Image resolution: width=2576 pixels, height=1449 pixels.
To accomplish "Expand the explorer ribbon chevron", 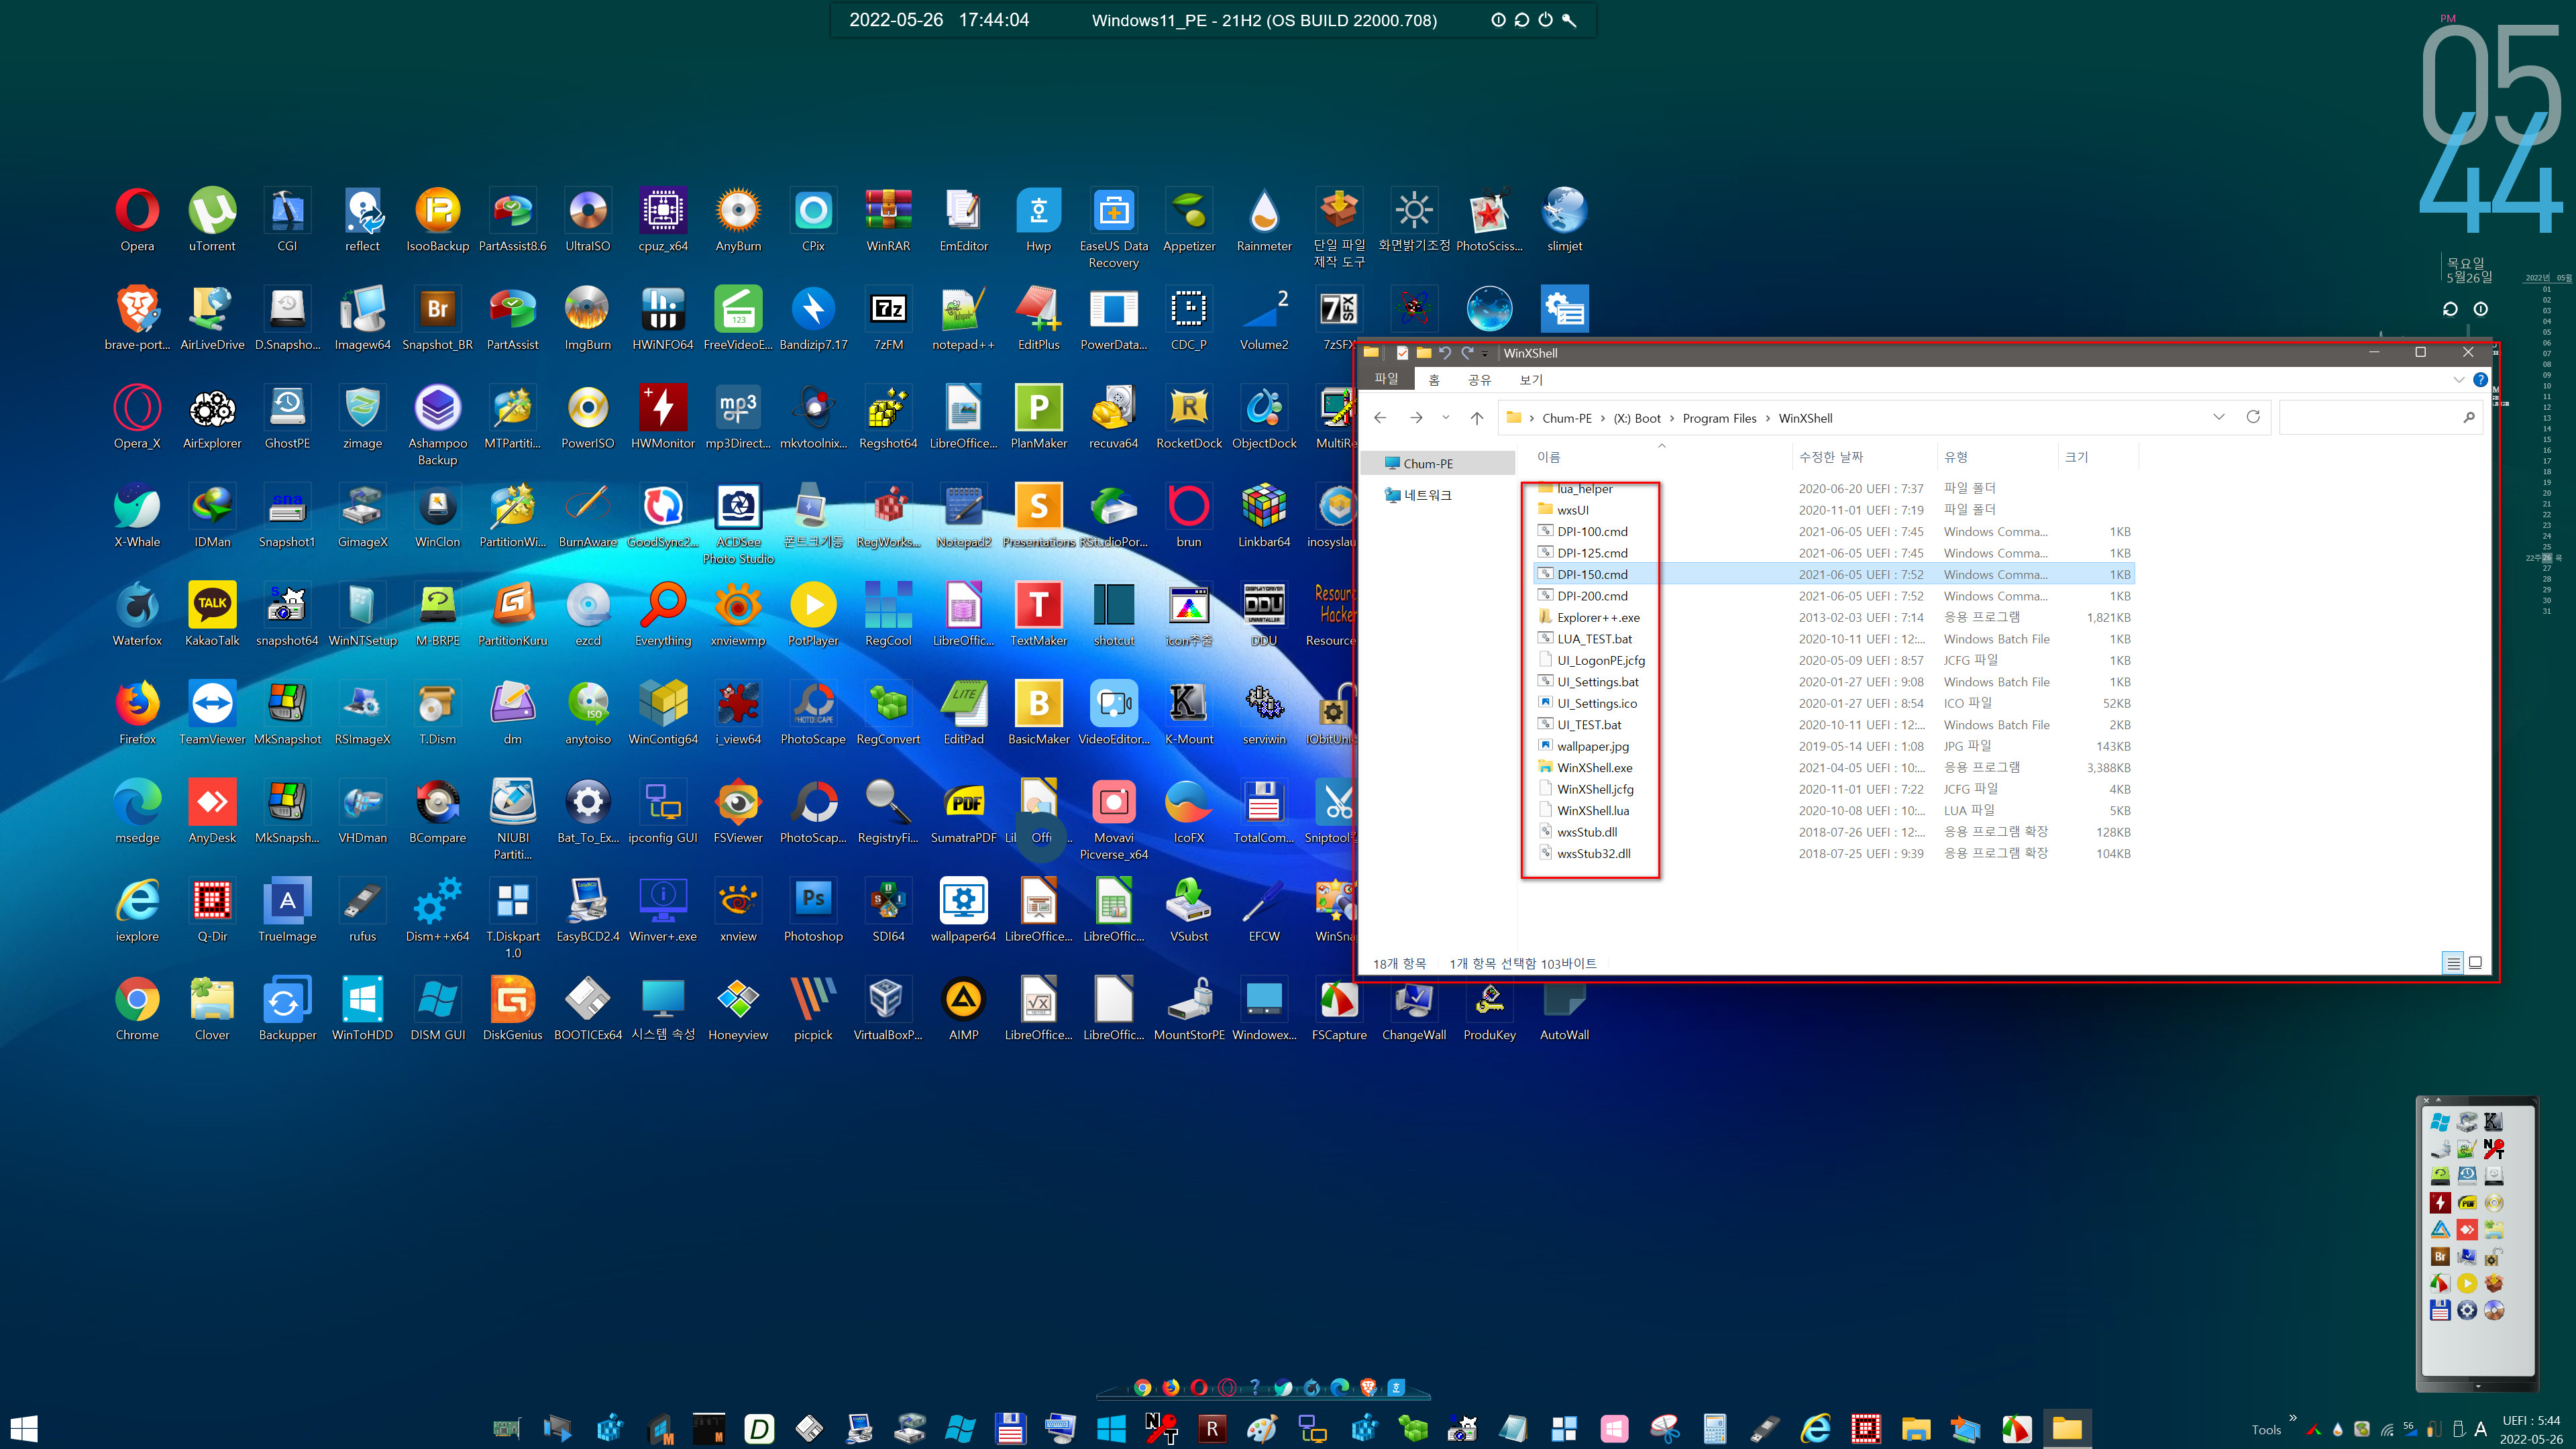I will coord(2459,380).
